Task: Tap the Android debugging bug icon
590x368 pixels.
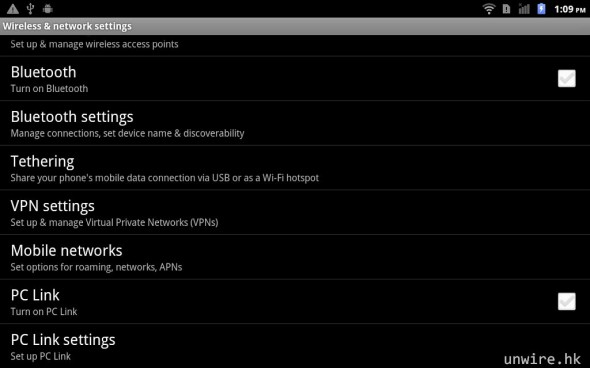Action: point(48,9)
